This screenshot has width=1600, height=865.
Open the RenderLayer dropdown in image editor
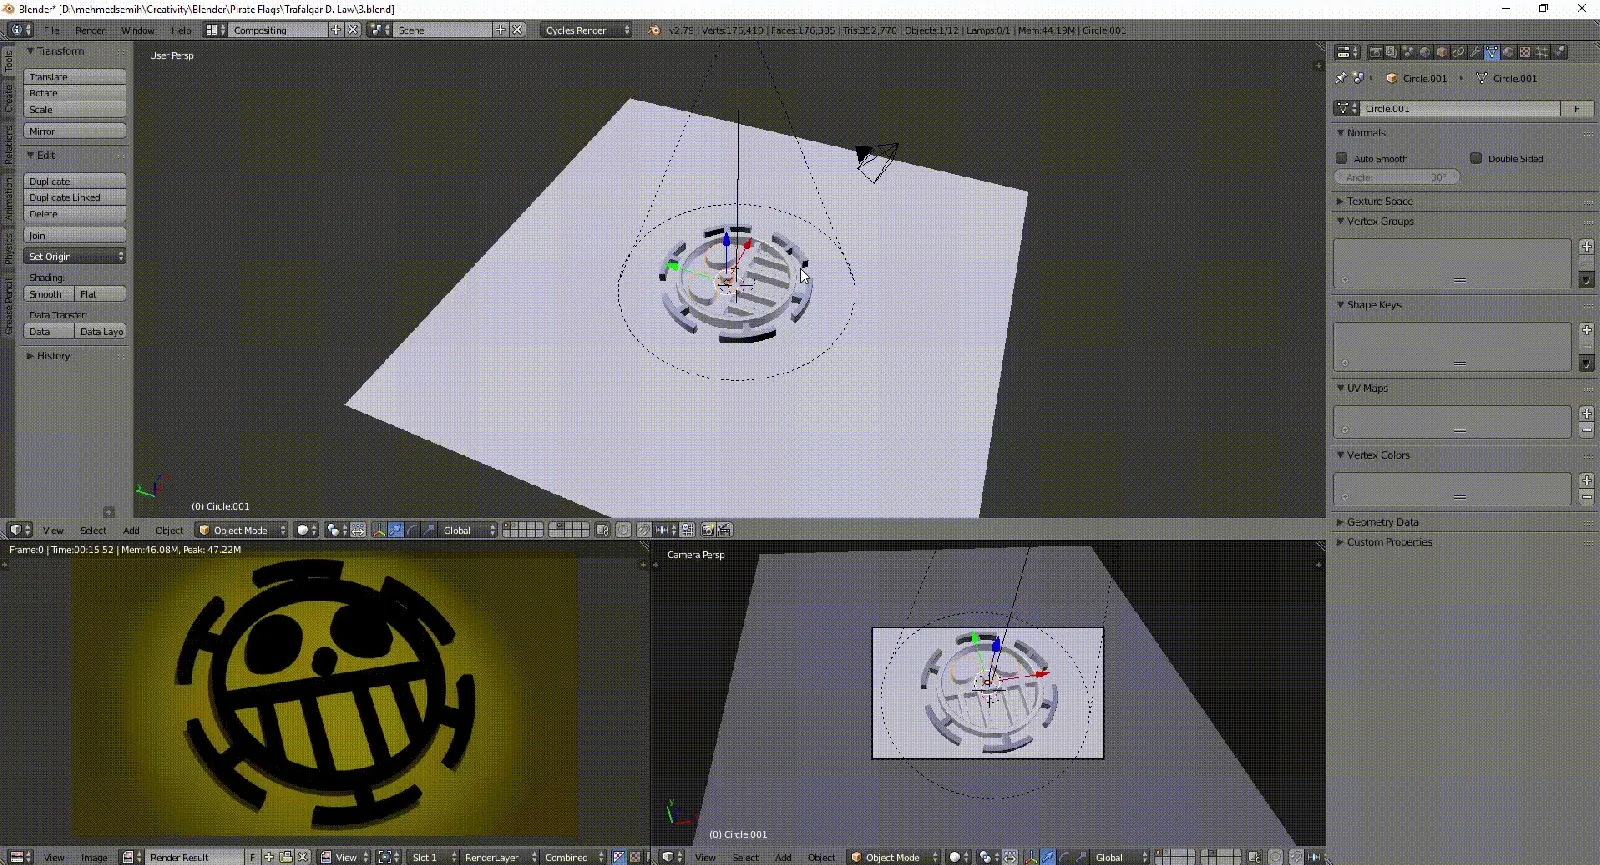[x=497, y=857]
